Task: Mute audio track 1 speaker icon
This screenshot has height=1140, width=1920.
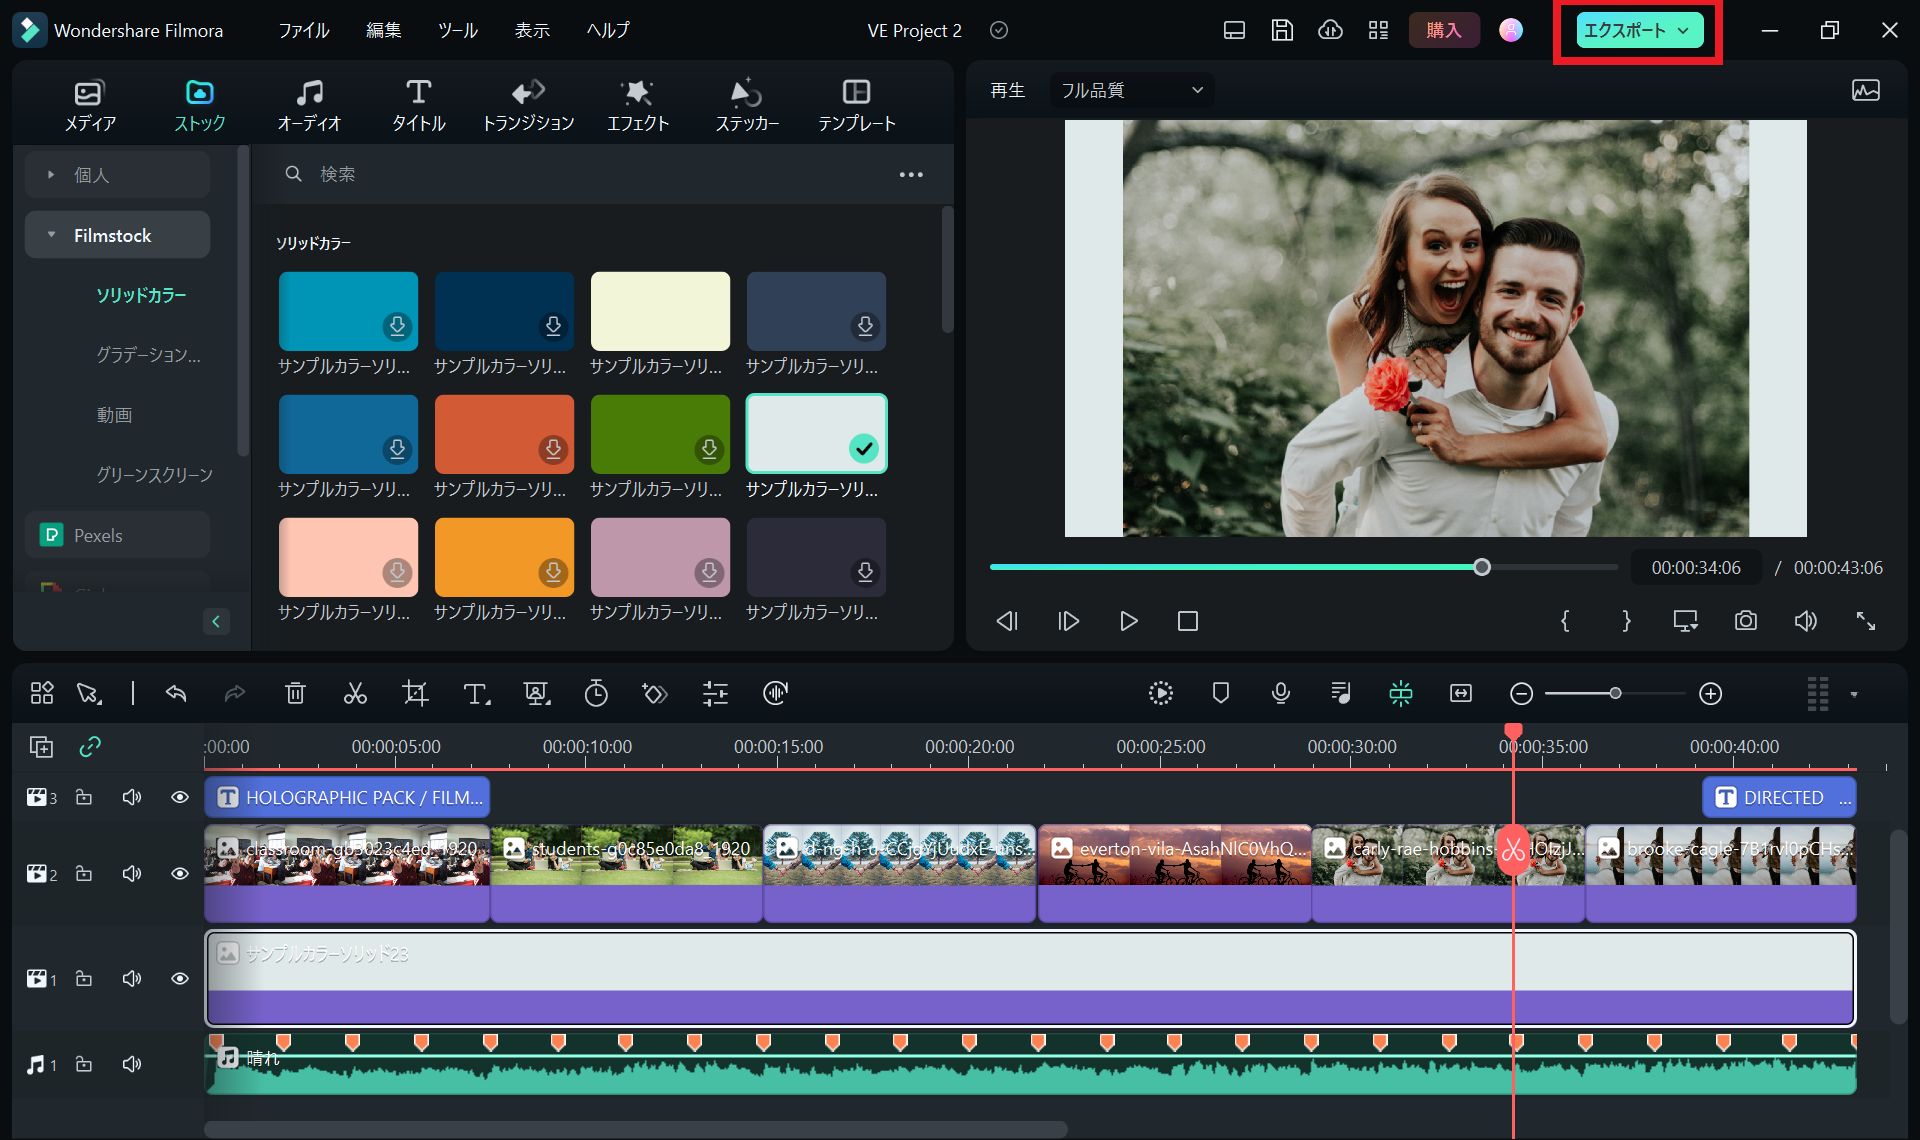Action: (x=132, y=1064)
